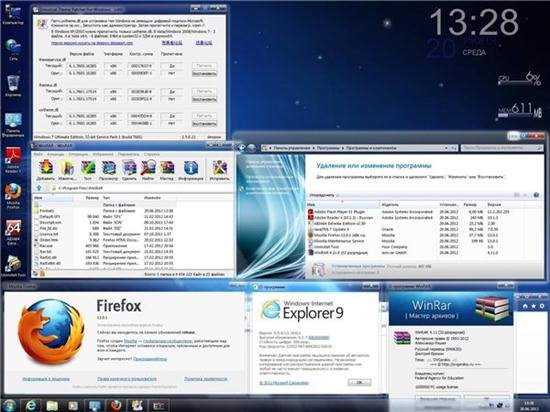Click Forward arrow in Programs window
The height and width of the screenshot is (412, 550).
(251, 148)
